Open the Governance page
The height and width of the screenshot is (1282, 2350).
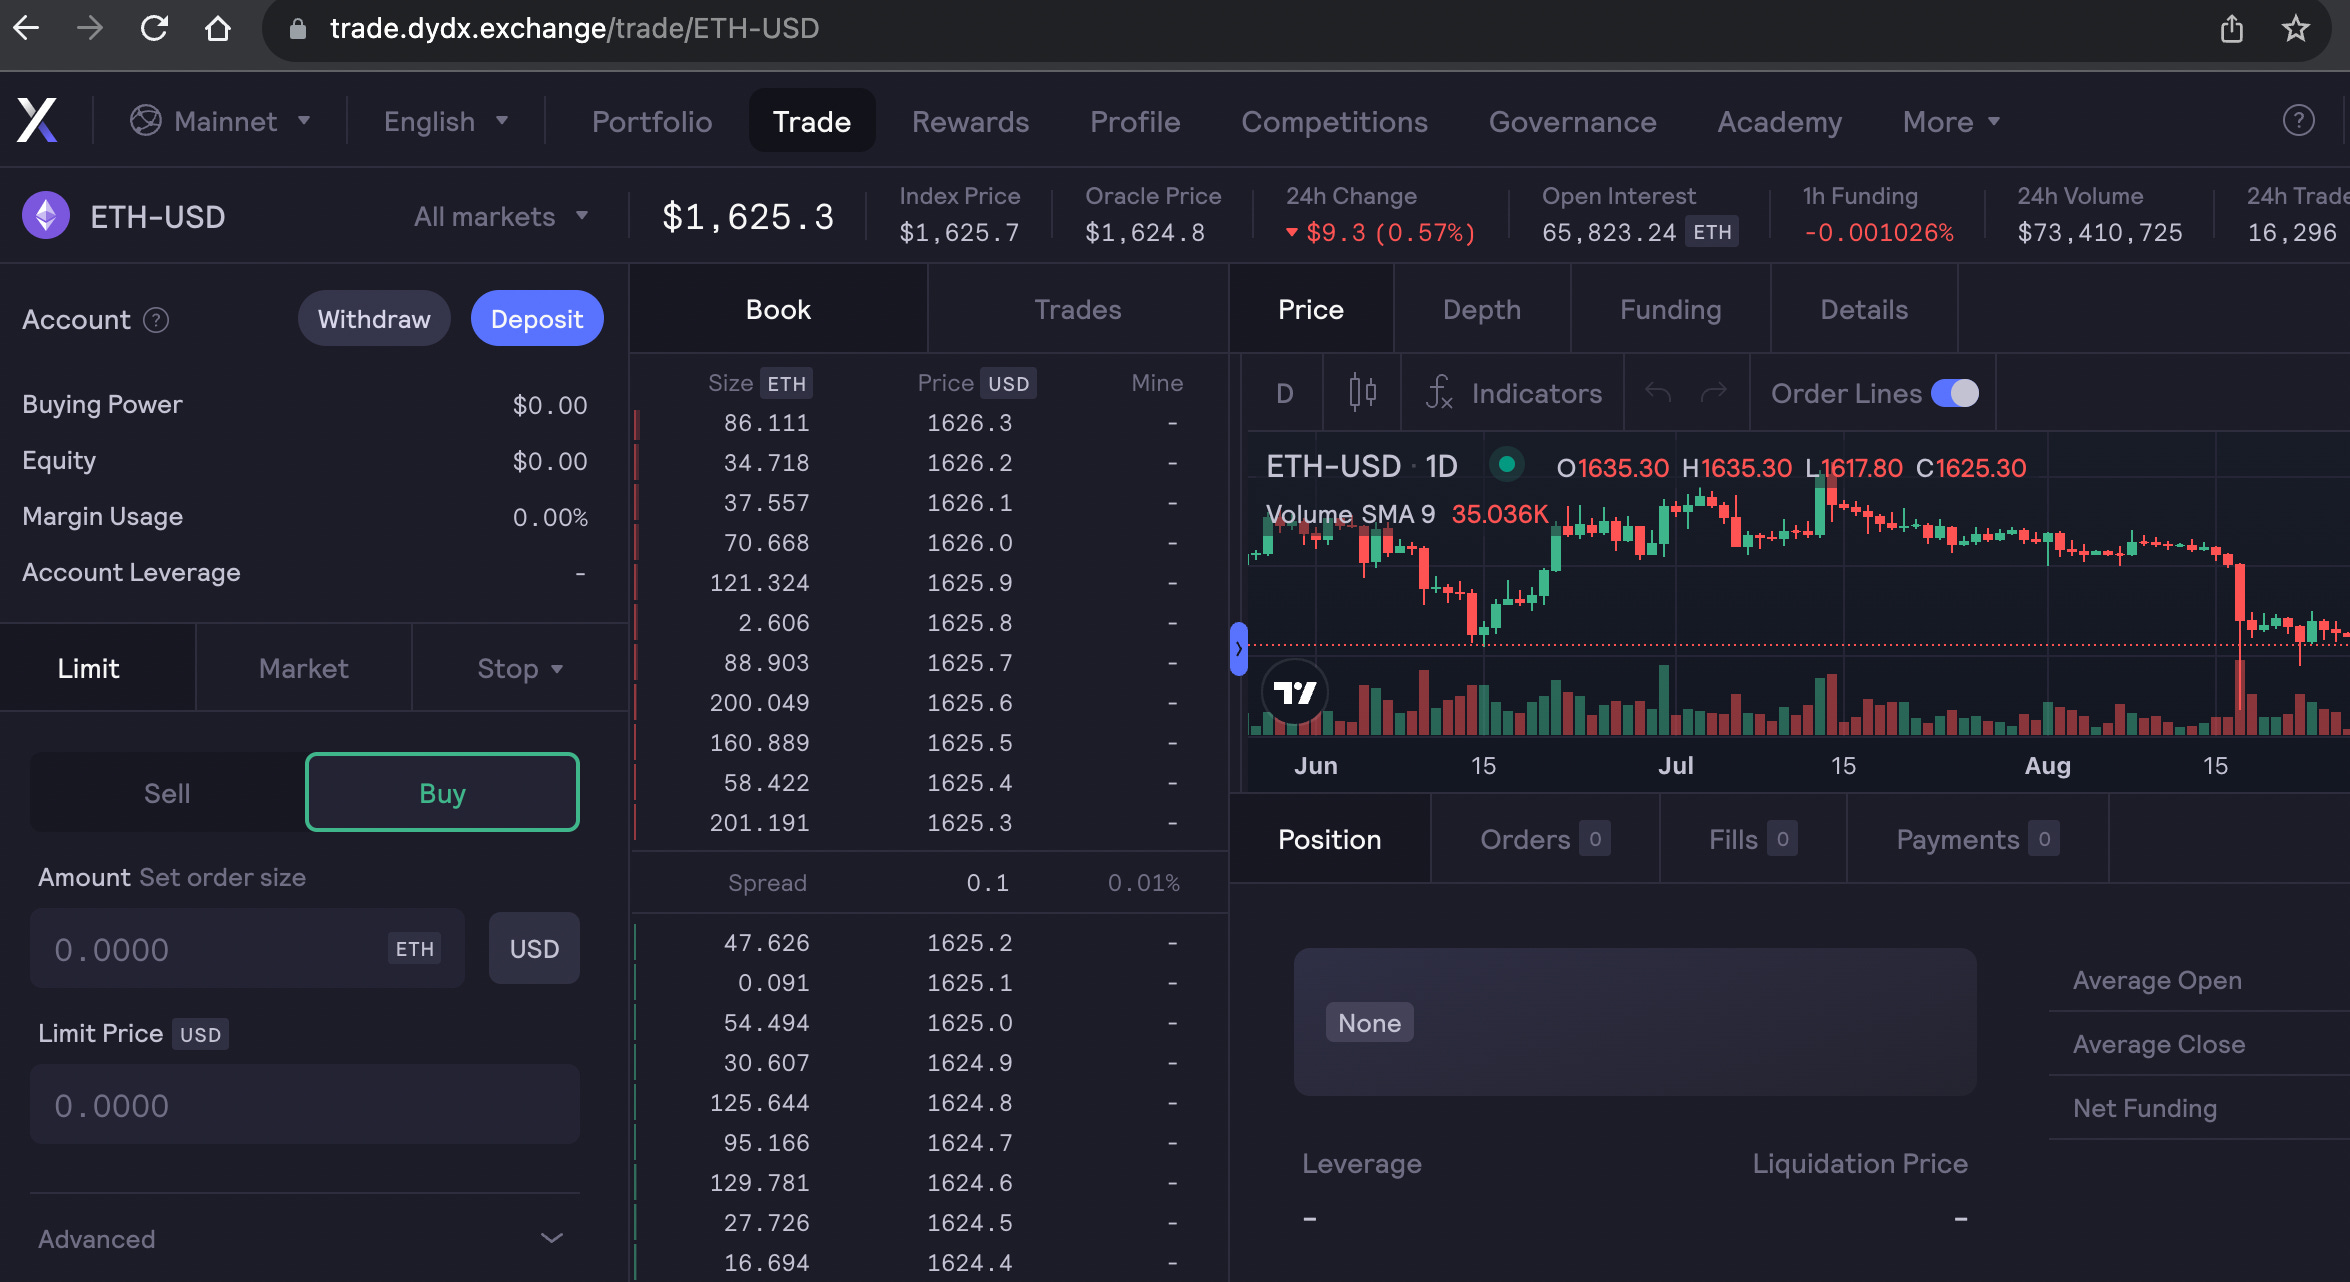[1573, 121]
